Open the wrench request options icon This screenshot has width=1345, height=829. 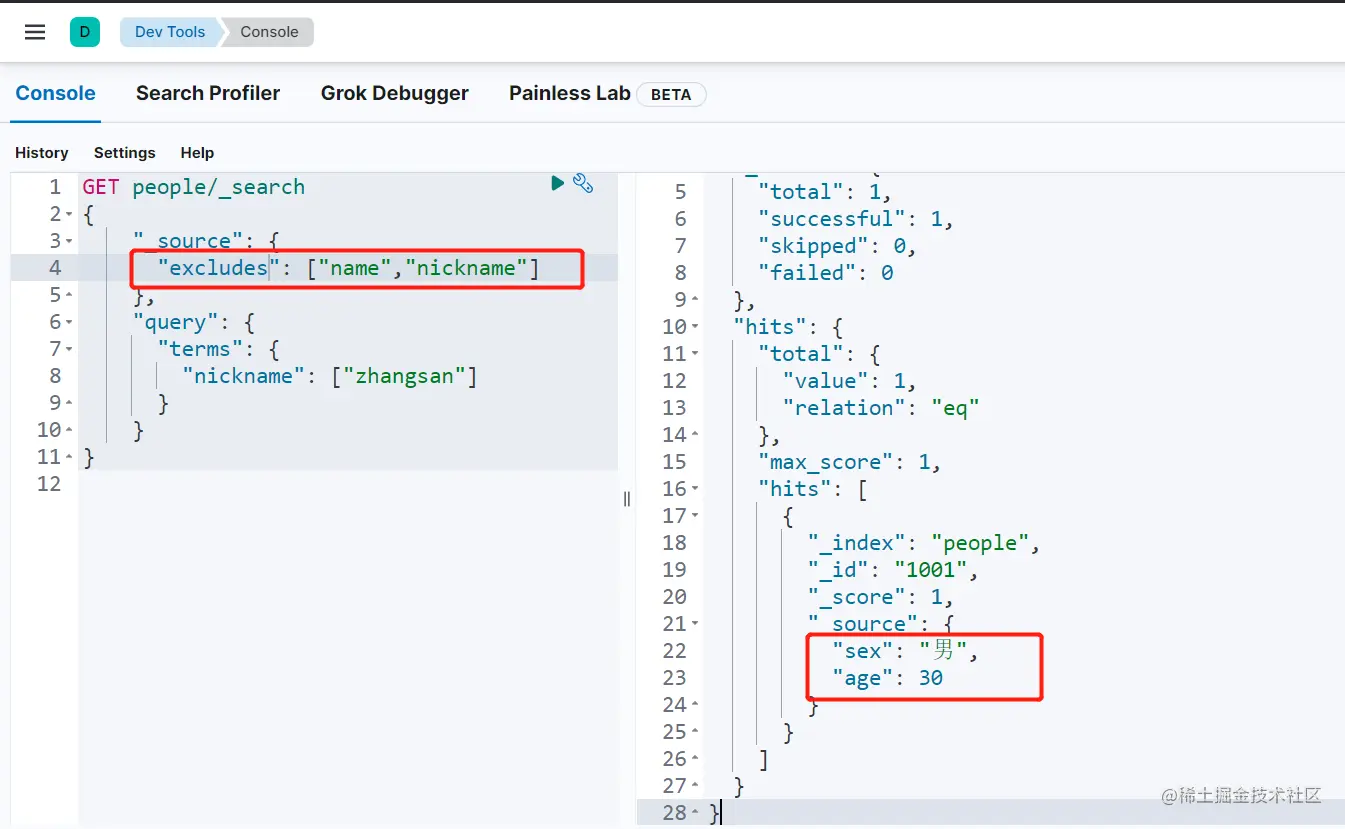point(583,183)
